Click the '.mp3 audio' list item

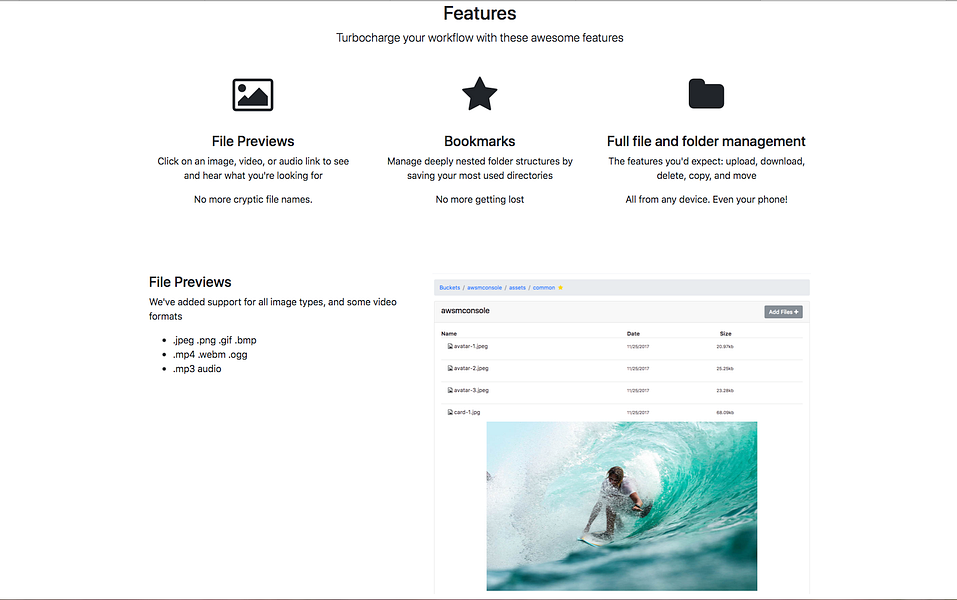click(197, 369)
